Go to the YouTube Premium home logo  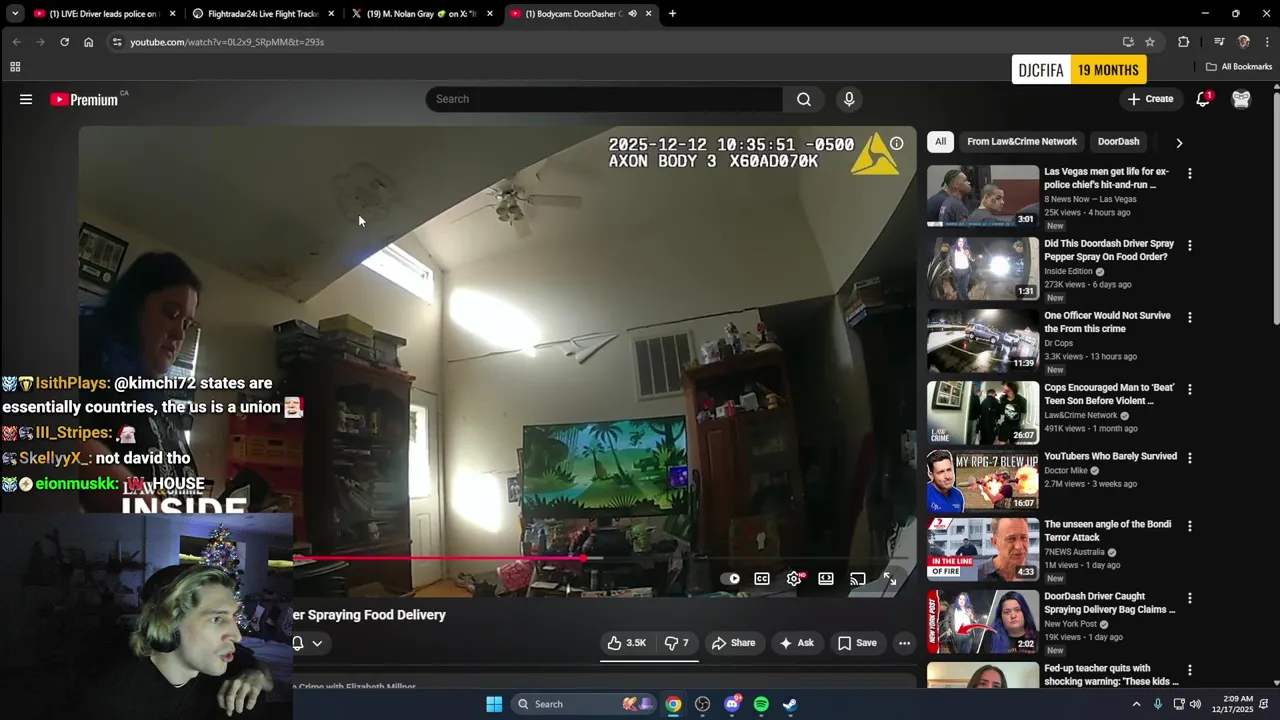(84, 99)
